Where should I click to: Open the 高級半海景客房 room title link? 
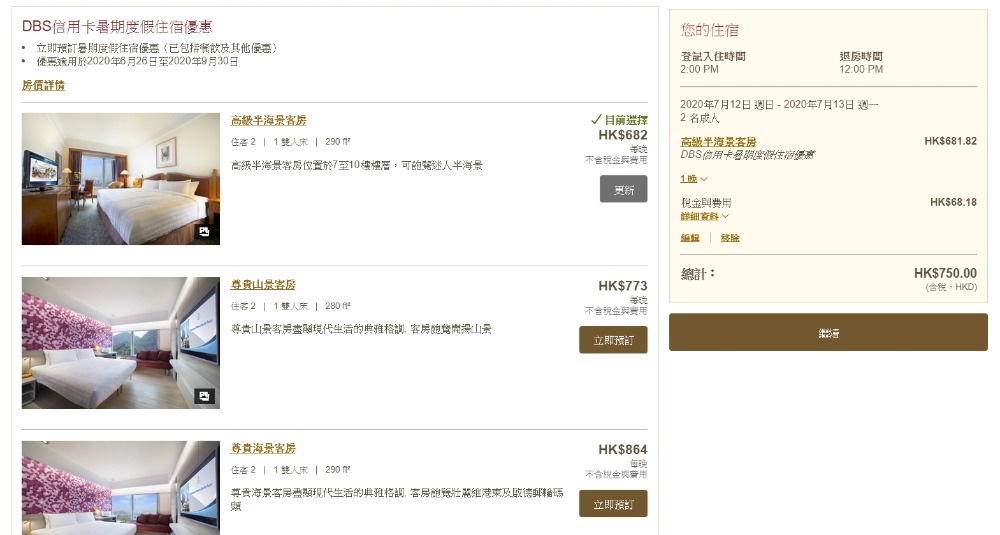[269, 120]
